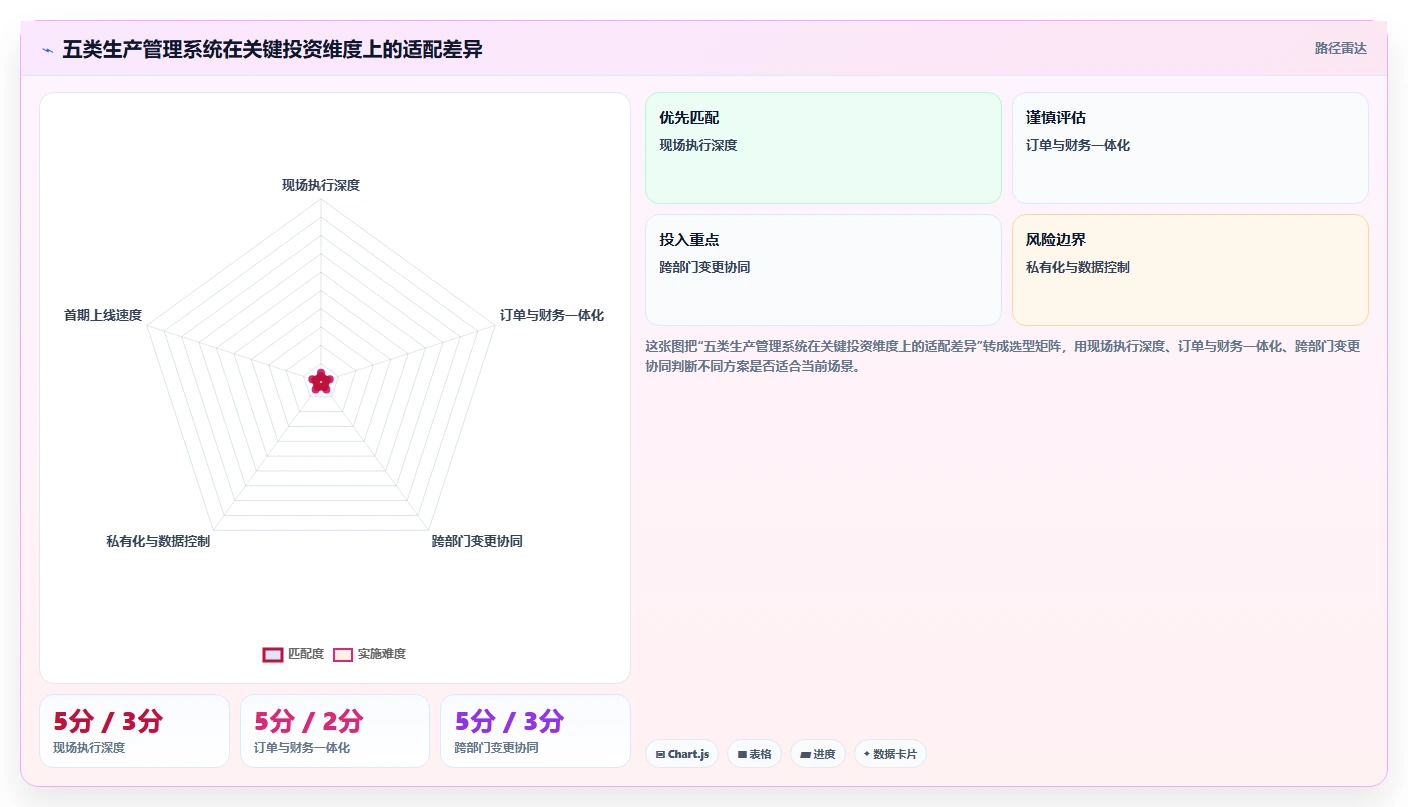1408x807 pixels.
Task: Click the icon on the Chart.js chip
Action: (x=660, y=754)
